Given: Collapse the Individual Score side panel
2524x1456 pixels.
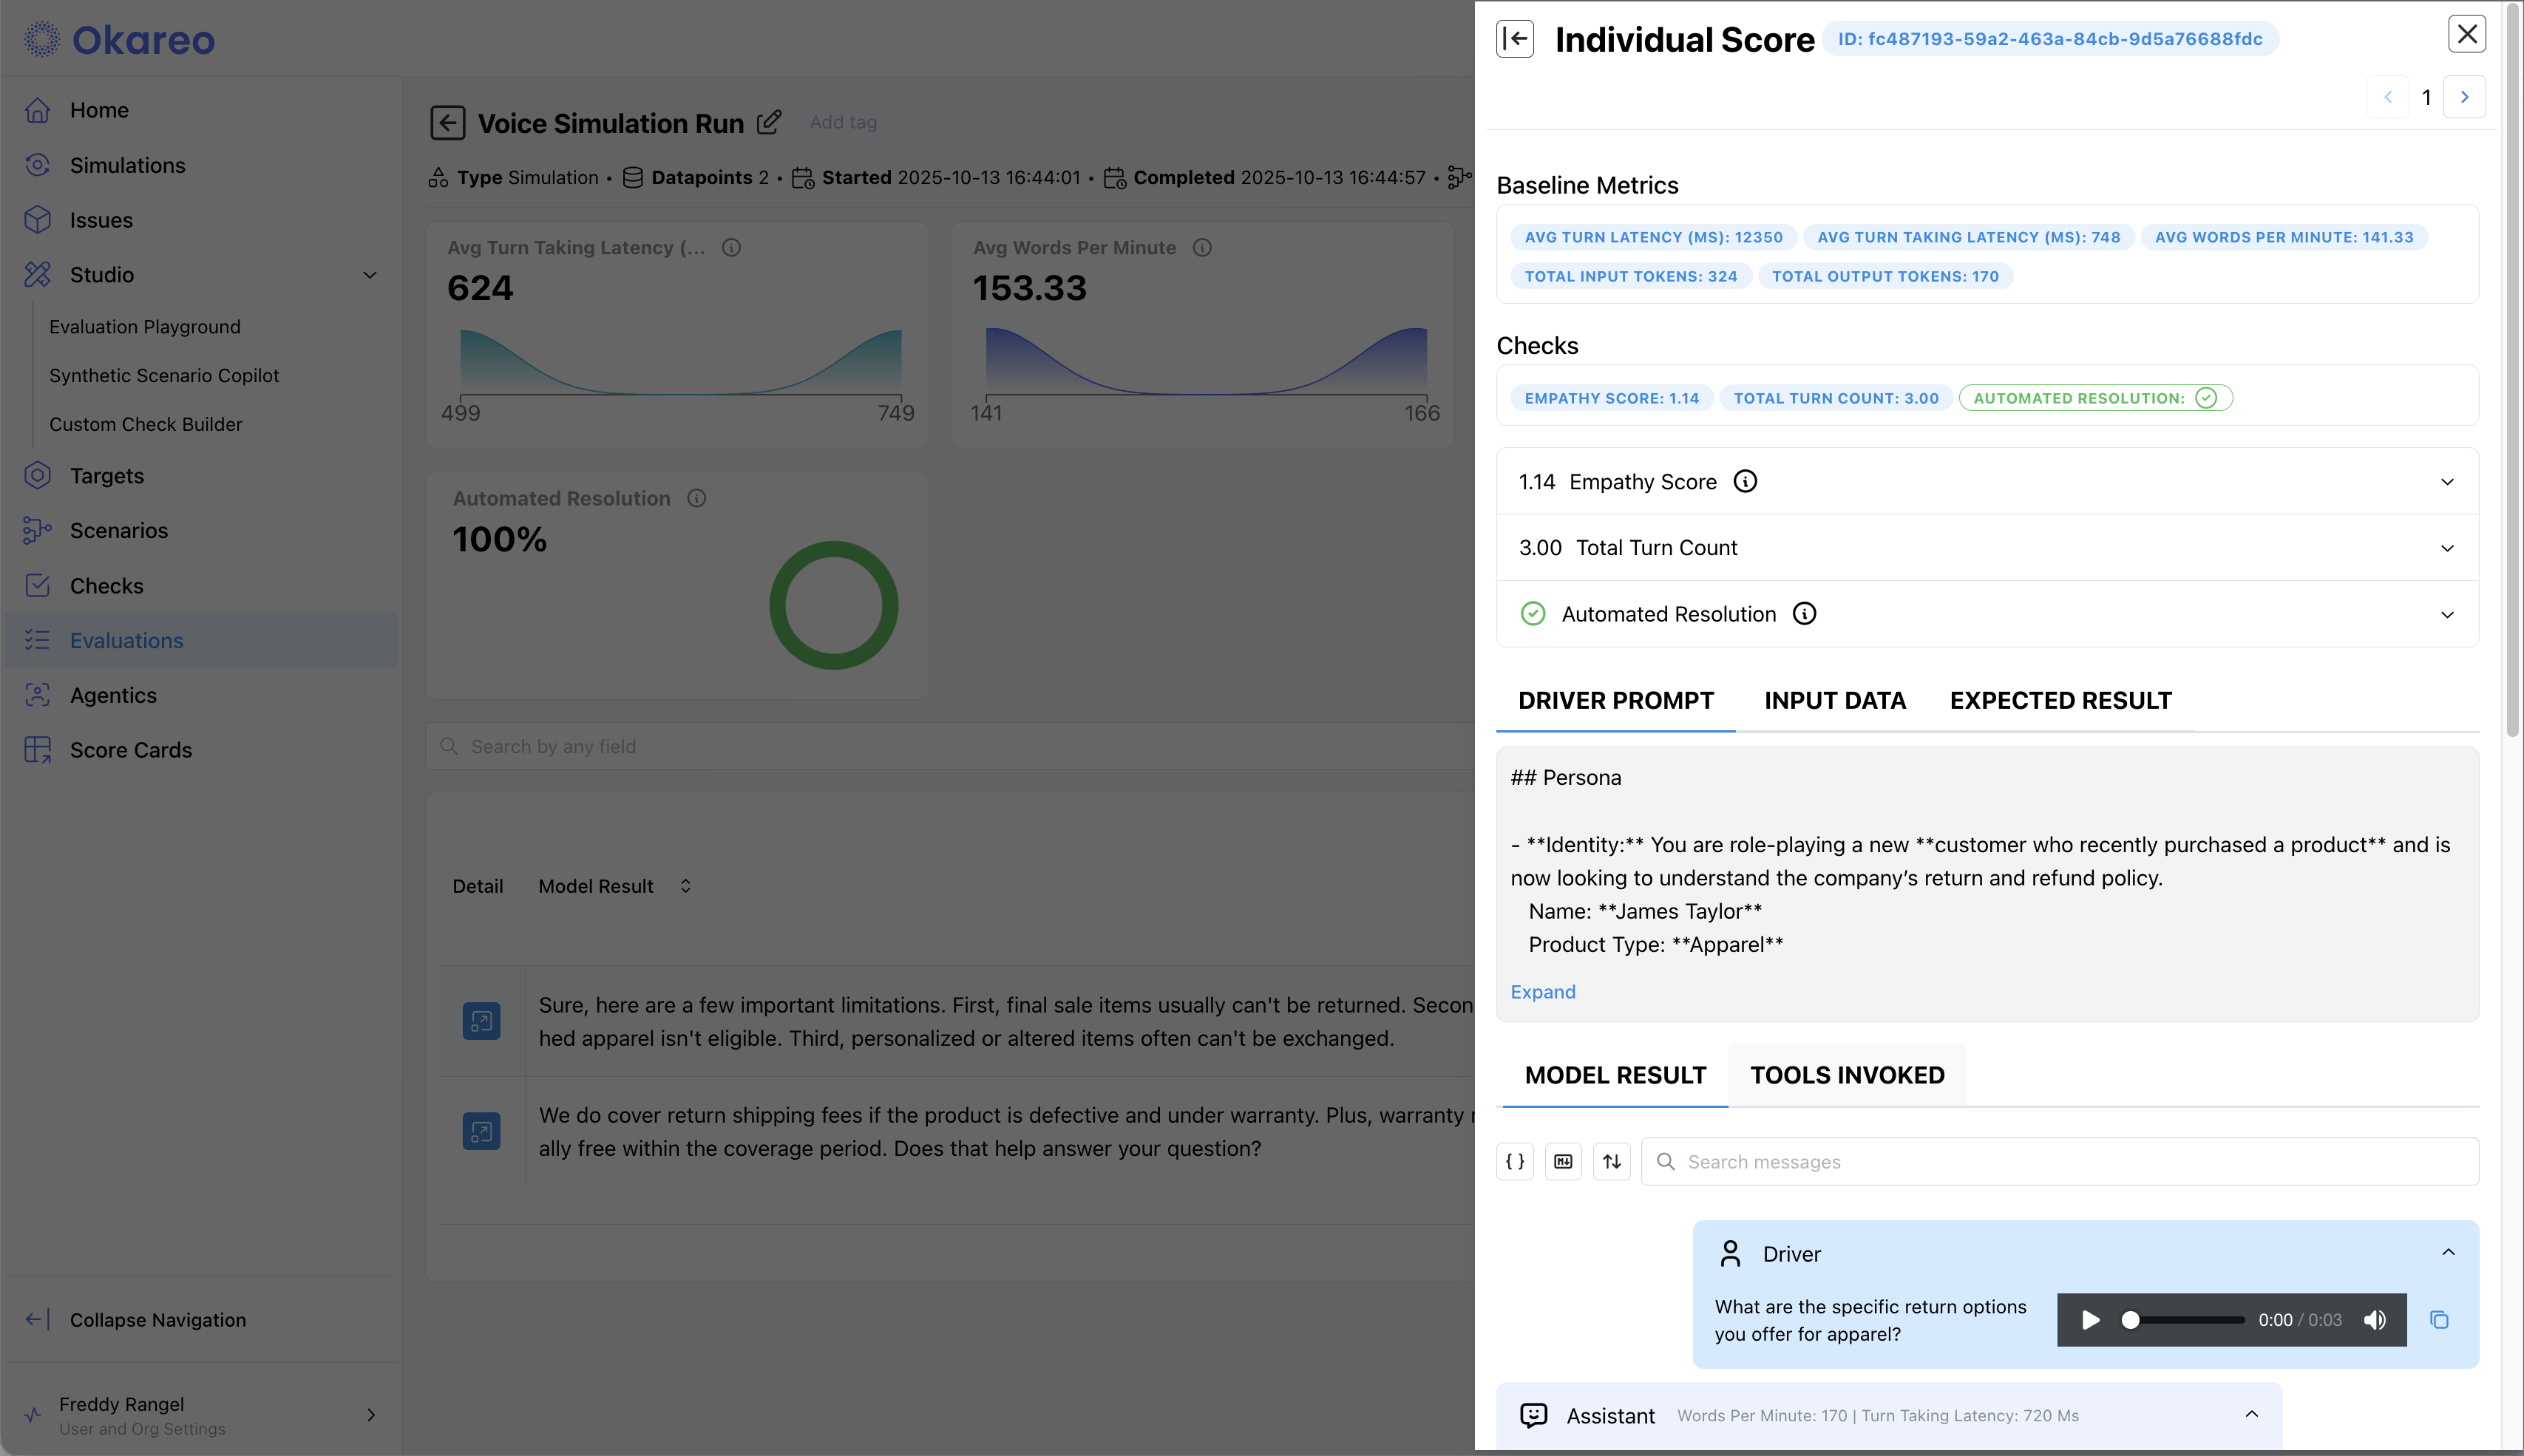Looking at the screenshot, I should (x=1515, y=39).
